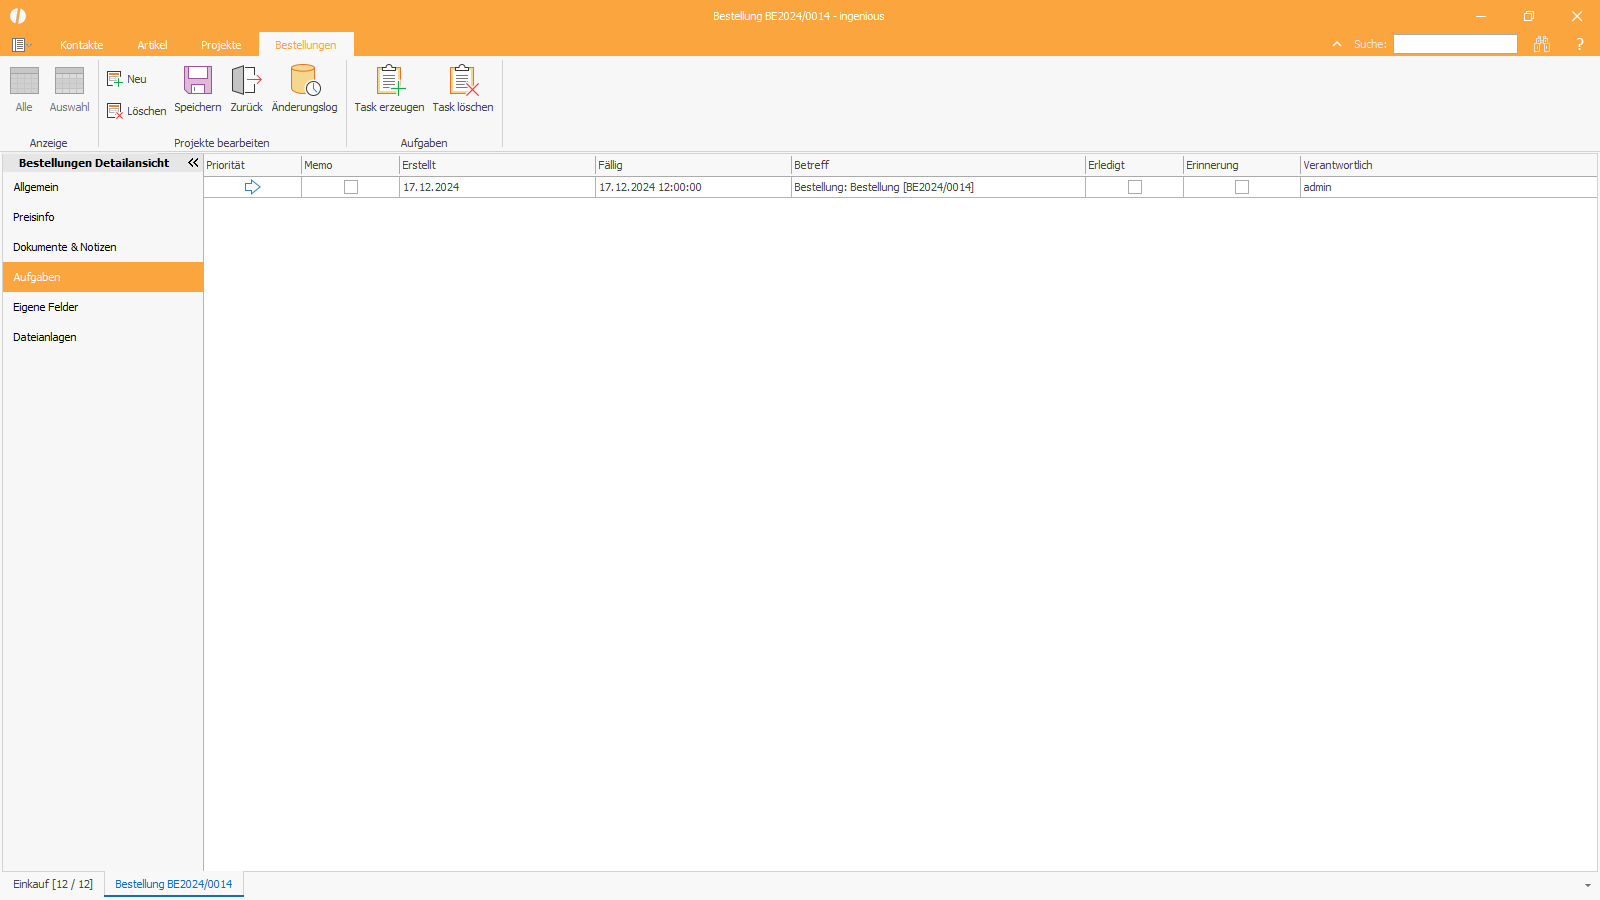
Task: Click the Löschen delete icon
Action: coord(115,111)
